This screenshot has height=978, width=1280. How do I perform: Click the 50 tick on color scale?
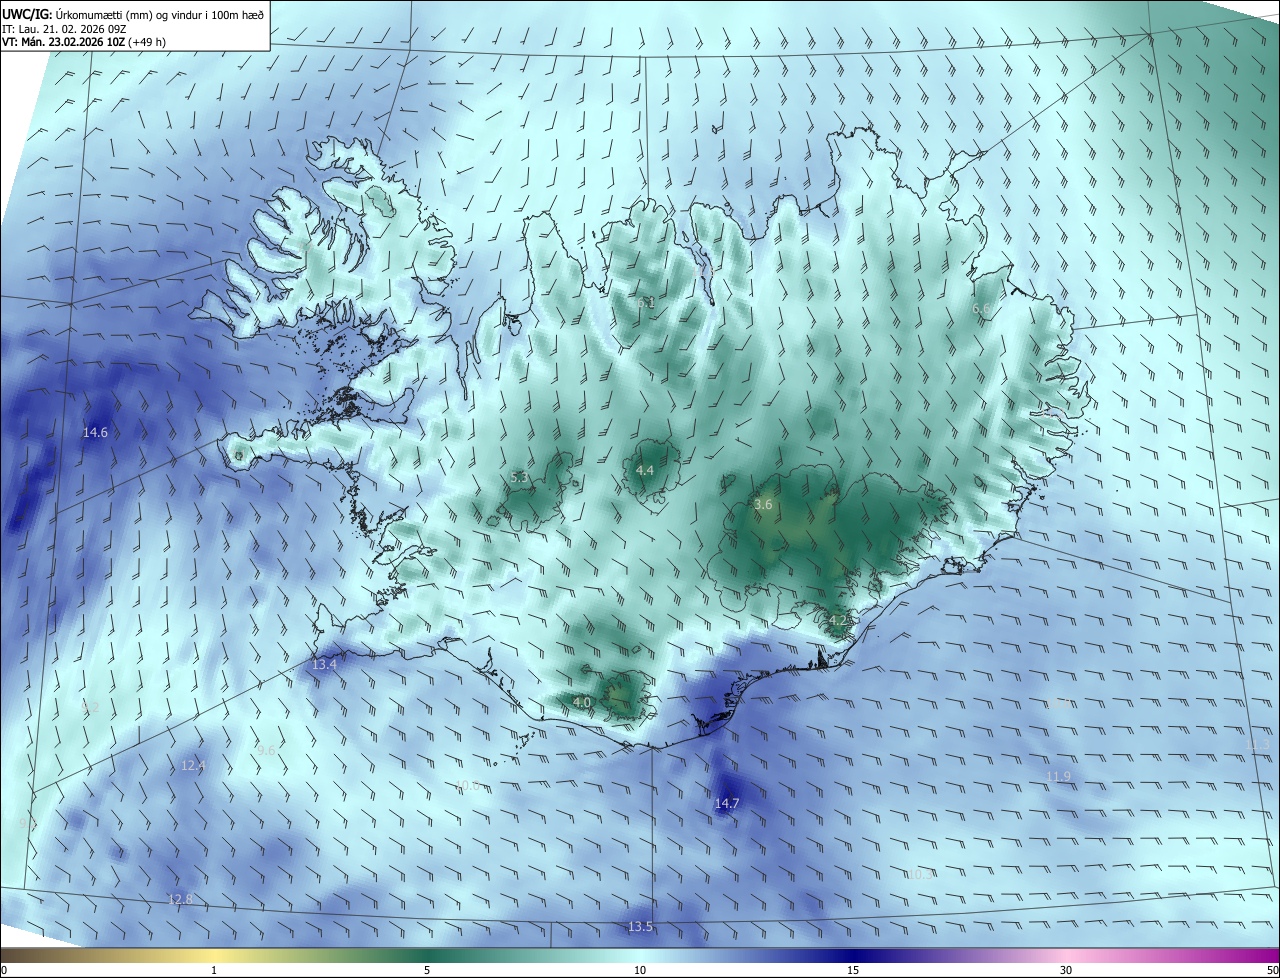coord(1272,971)
